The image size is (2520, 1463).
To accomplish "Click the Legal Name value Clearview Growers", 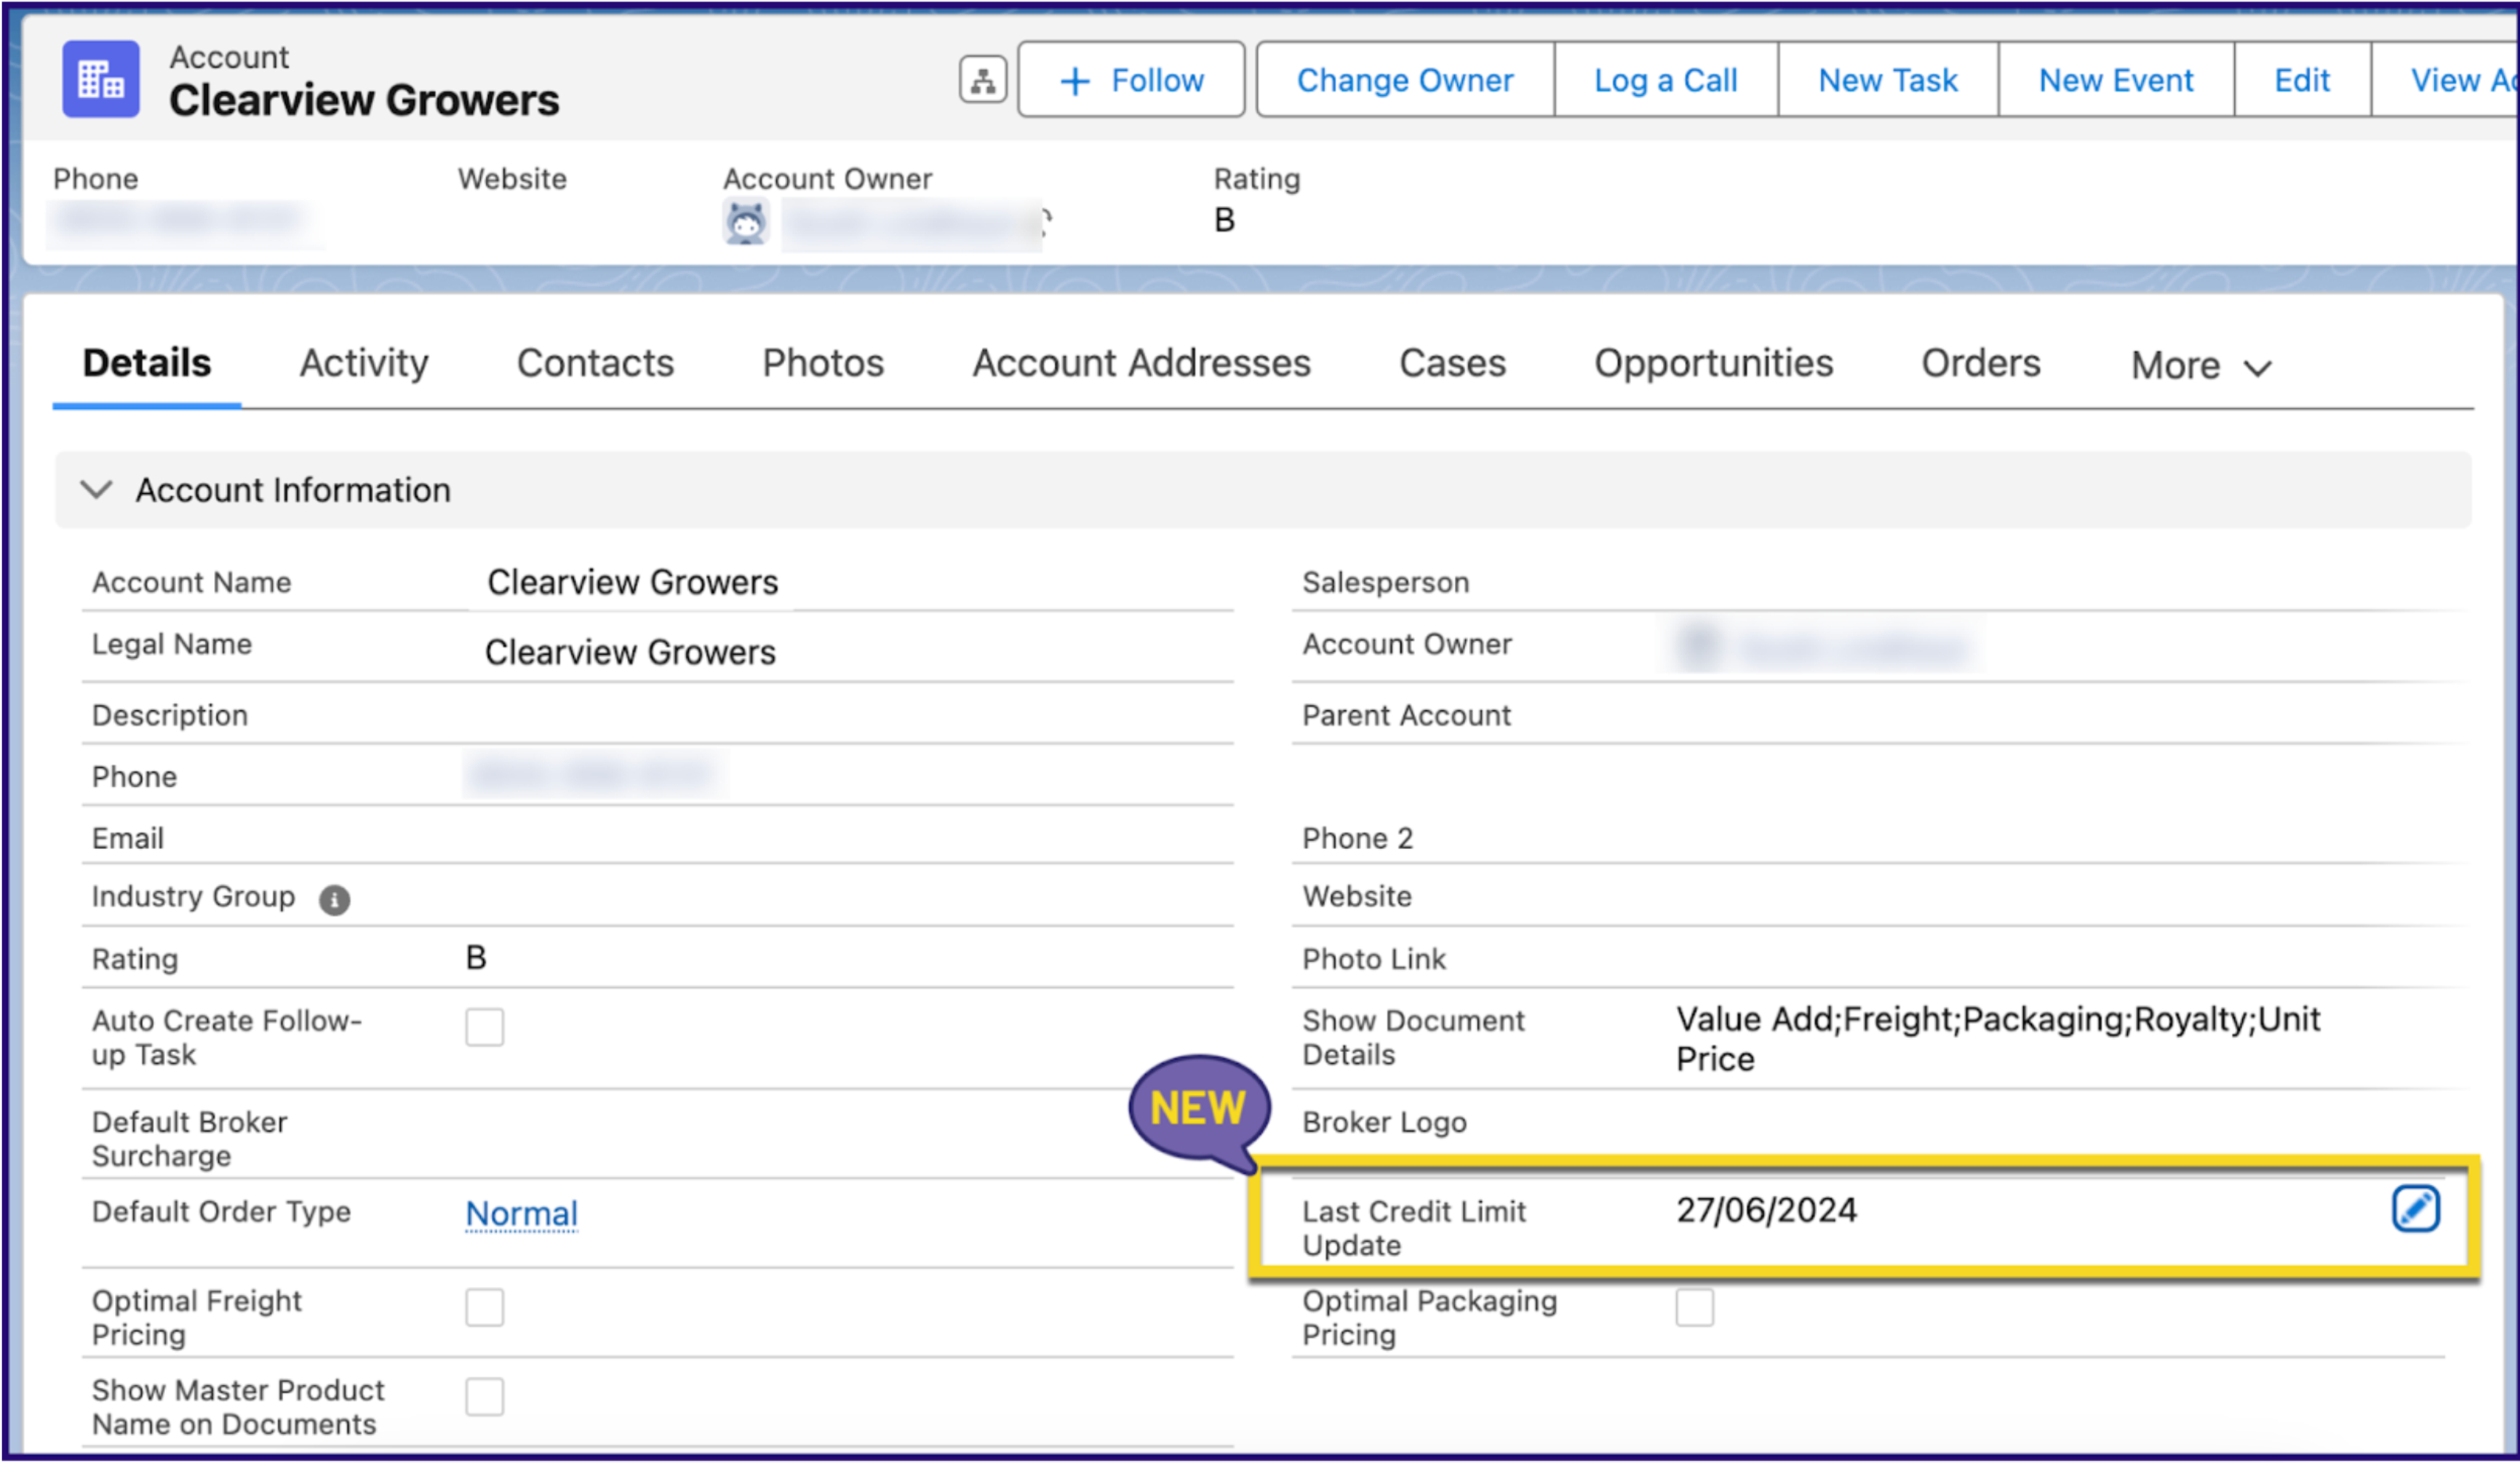I will point(630,652).
